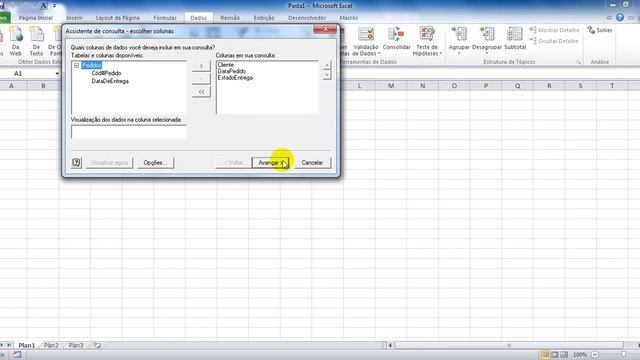640x360 pixels.
Task: Open the Fórmulas ribbon tab
Action: pyautogui.click(x=165, y=18)
